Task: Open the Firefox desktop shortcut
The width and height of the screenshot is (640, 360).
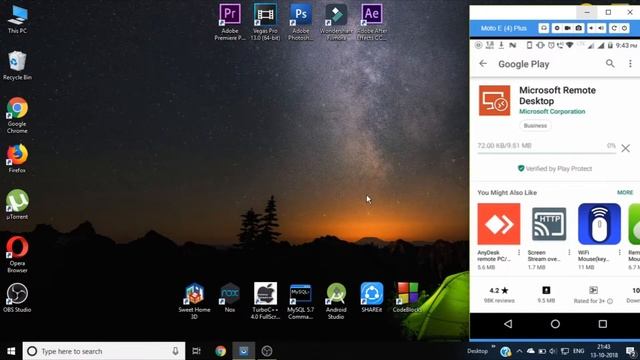Action: point(17,158)
